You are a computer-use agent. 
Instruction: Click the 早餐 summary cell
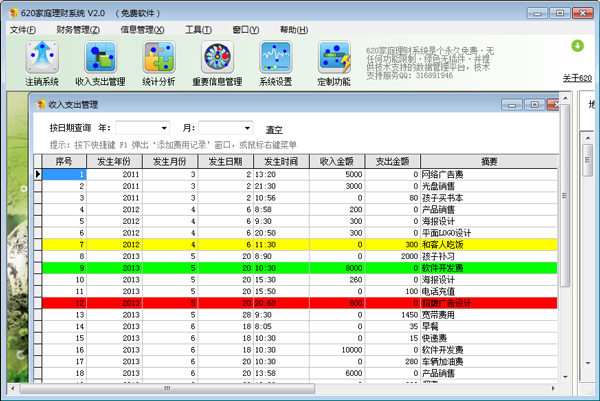[489, 326]
